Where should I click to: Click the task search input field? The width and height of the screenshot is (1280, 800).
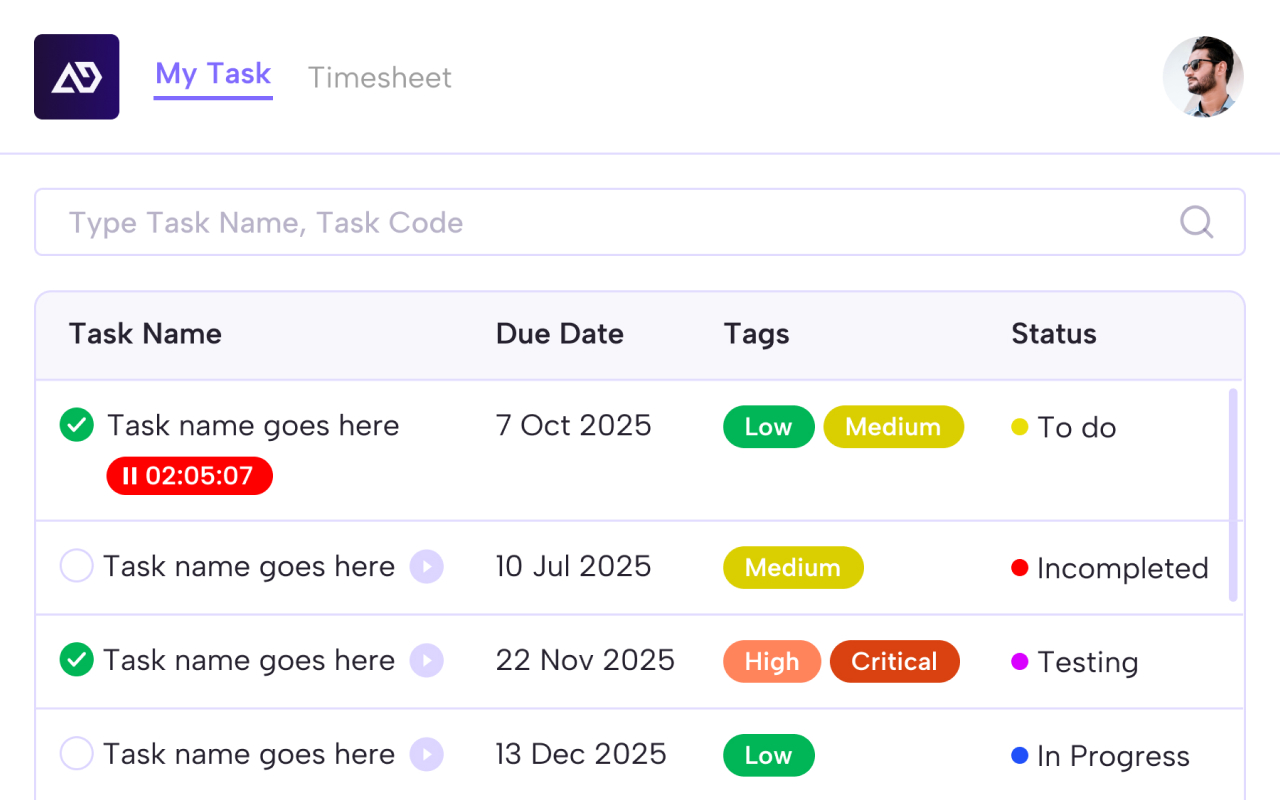click(400, 222)
